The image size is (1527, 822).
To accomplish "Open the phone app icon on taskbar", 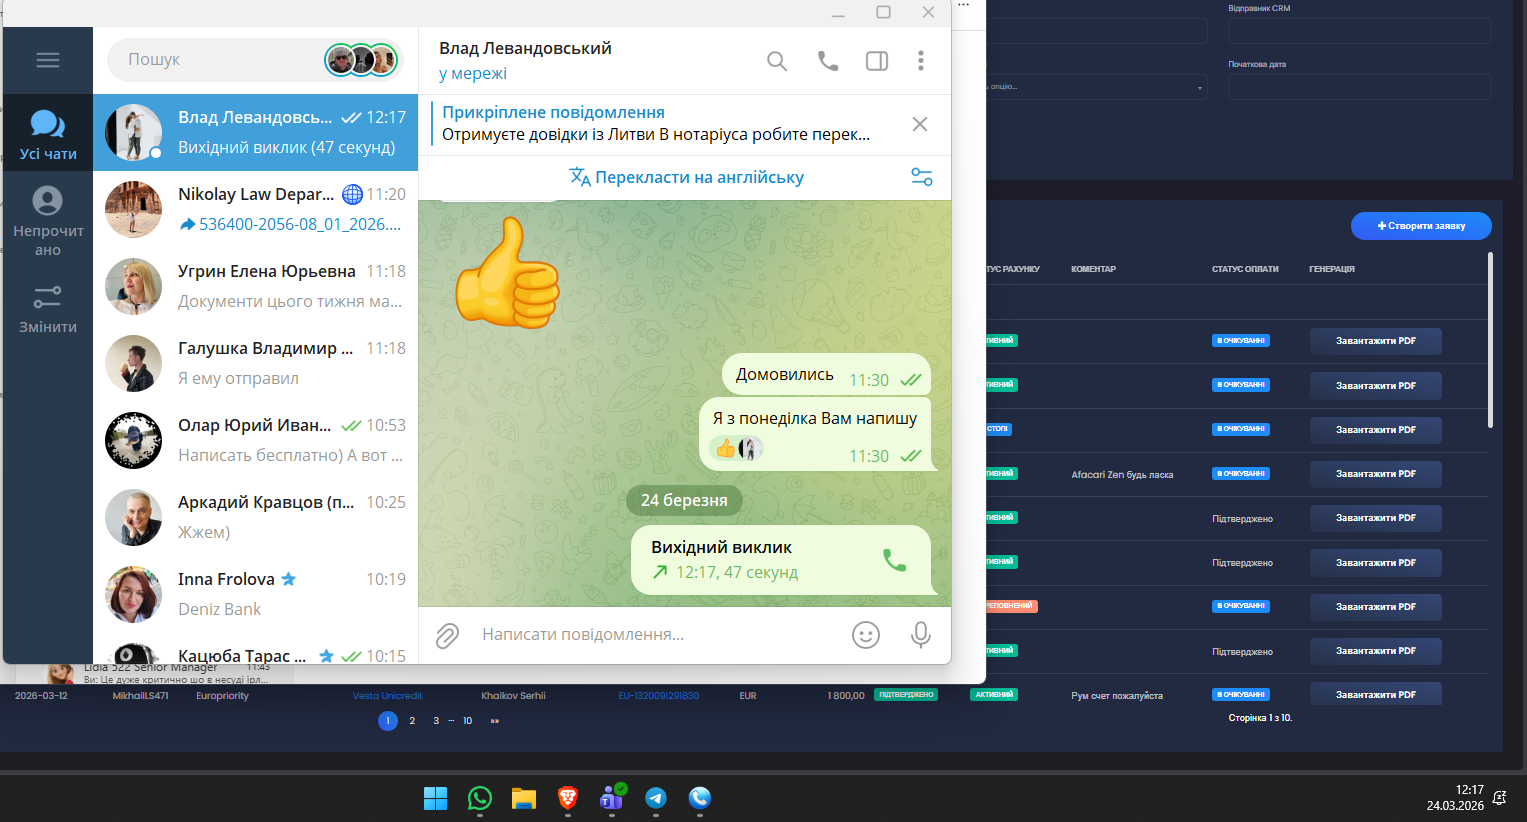I will pyautogui.click(x=700, y=798).
